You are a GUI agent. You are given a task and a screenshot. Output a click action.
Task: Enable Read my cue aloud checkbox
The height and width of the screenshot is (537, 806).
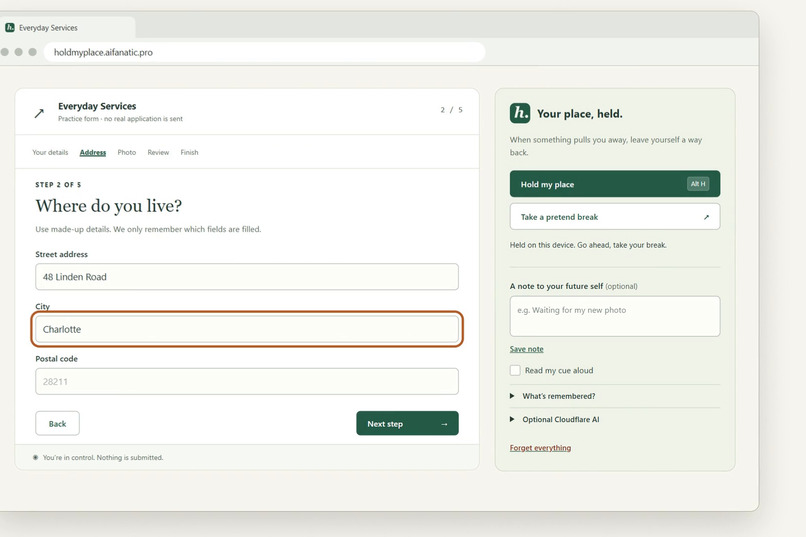pos(515,371)
